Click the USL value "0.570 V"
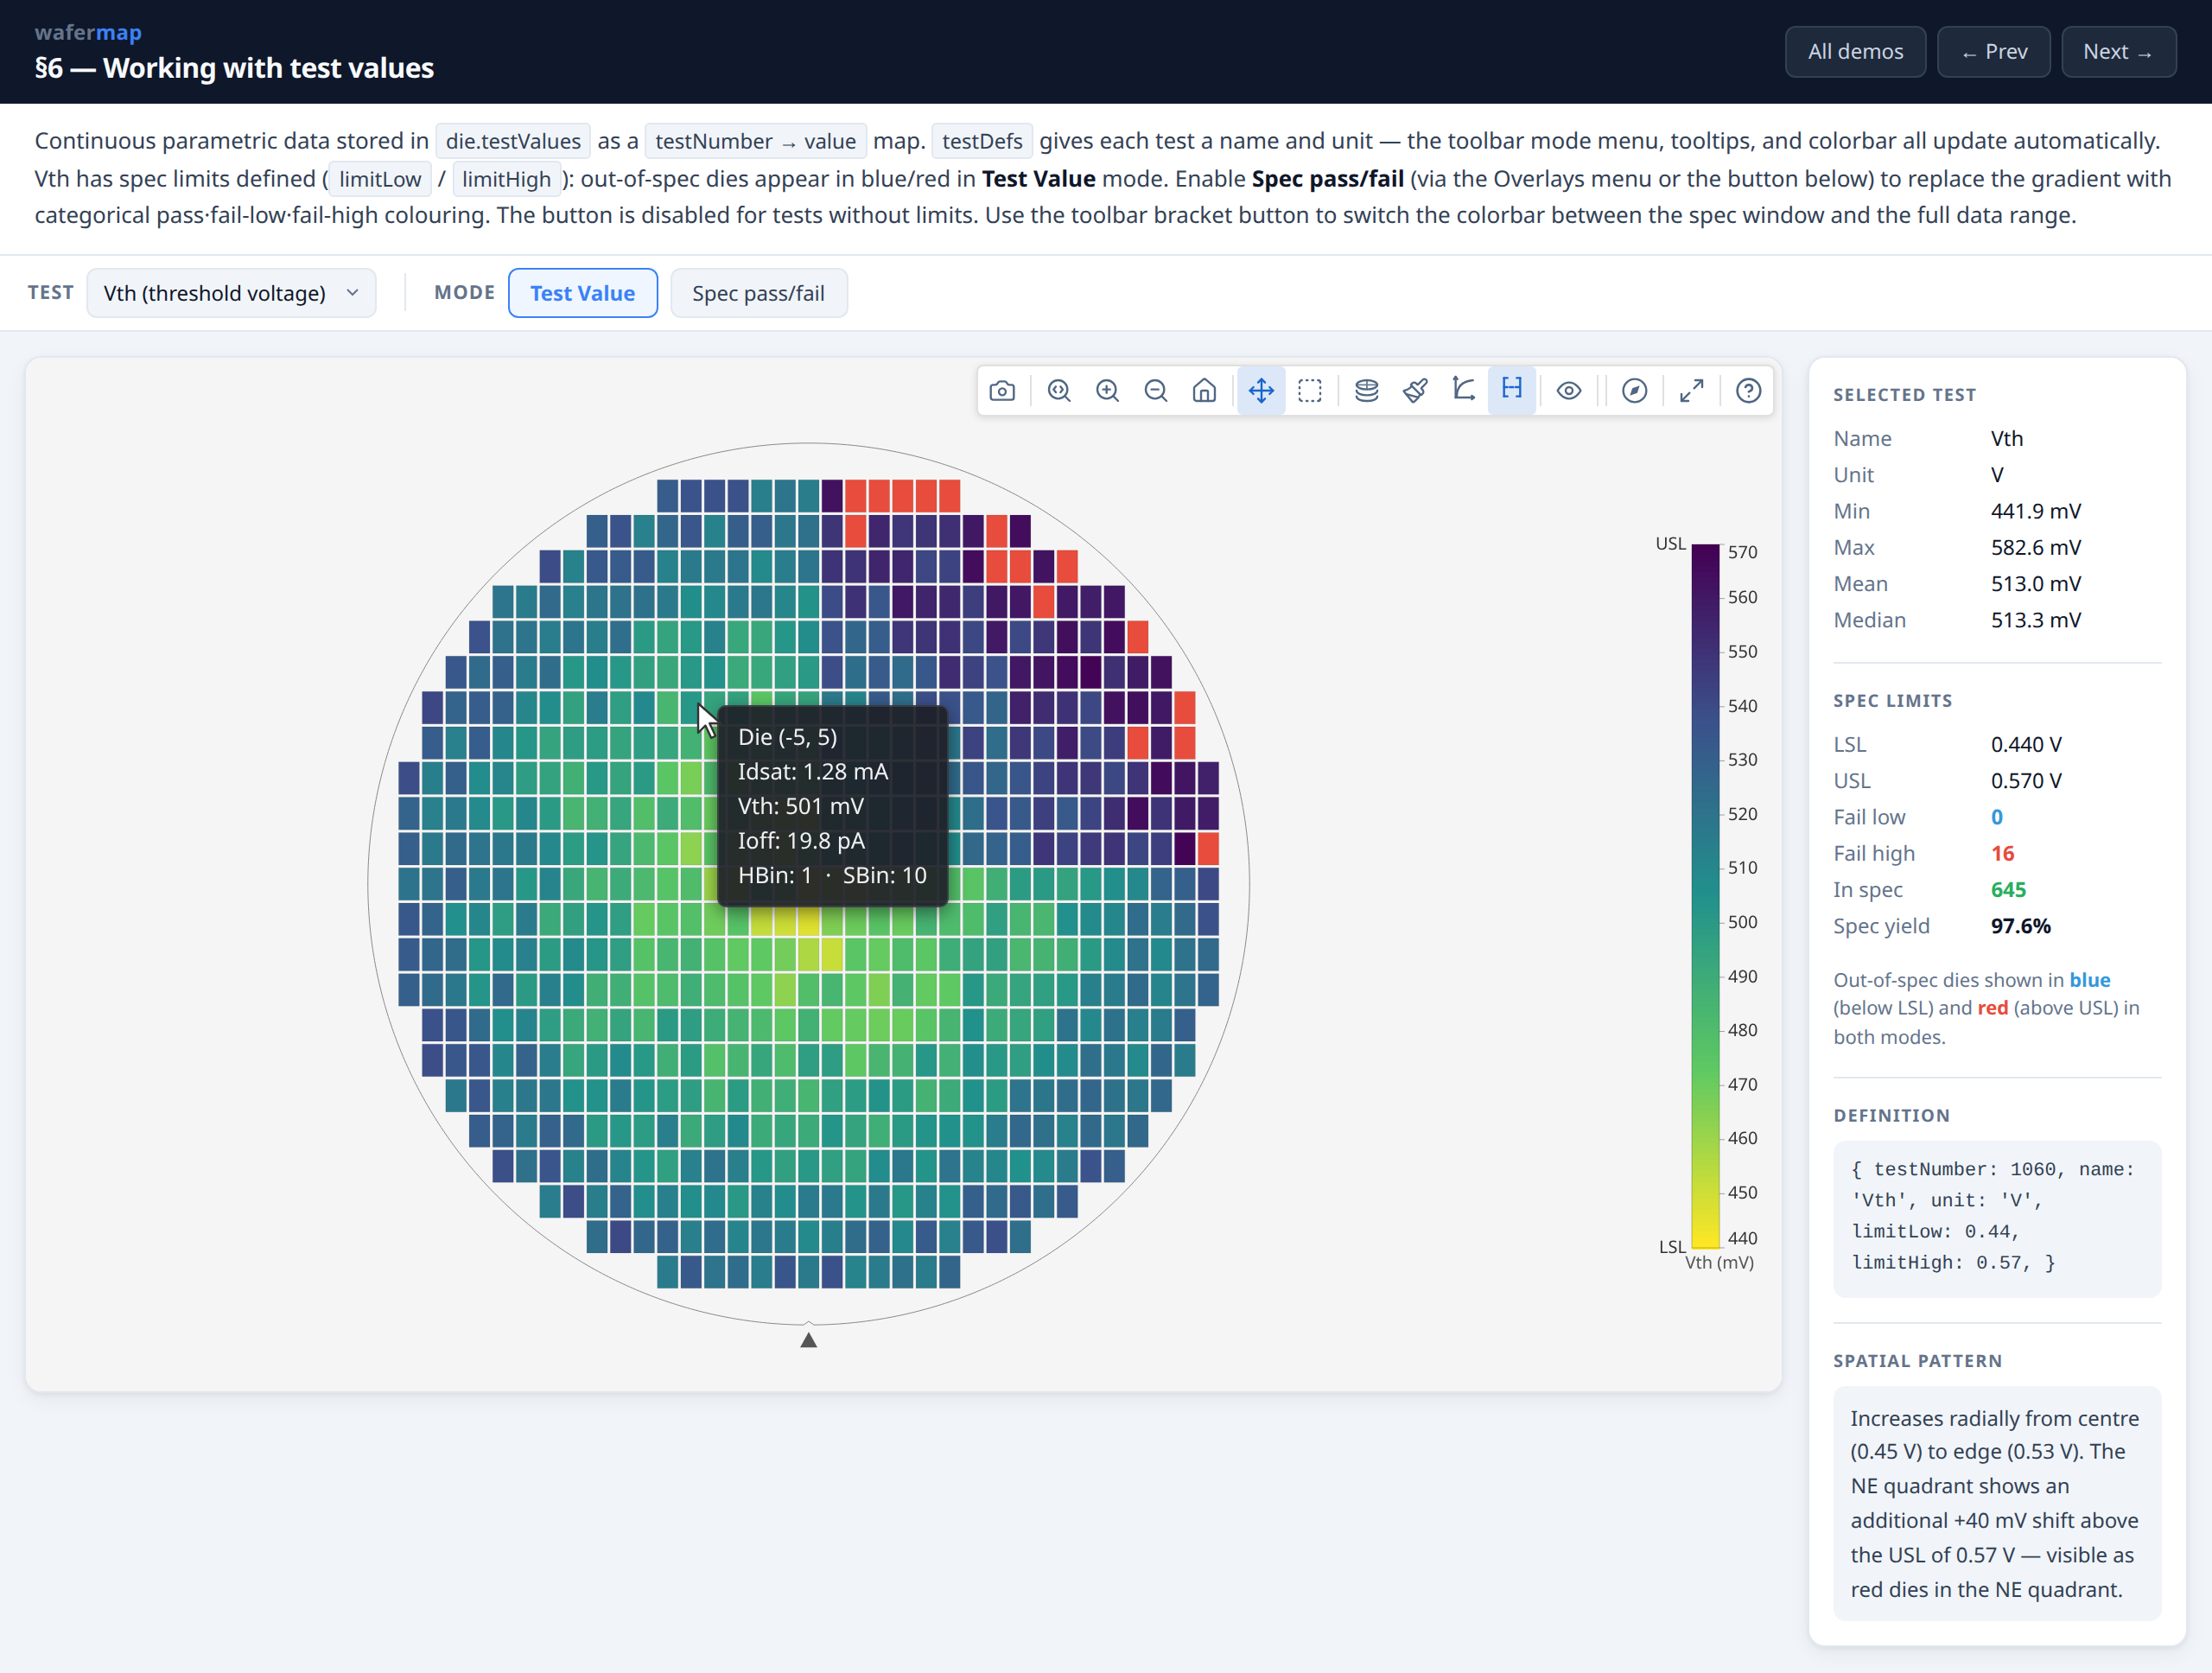 [2026, 781]
